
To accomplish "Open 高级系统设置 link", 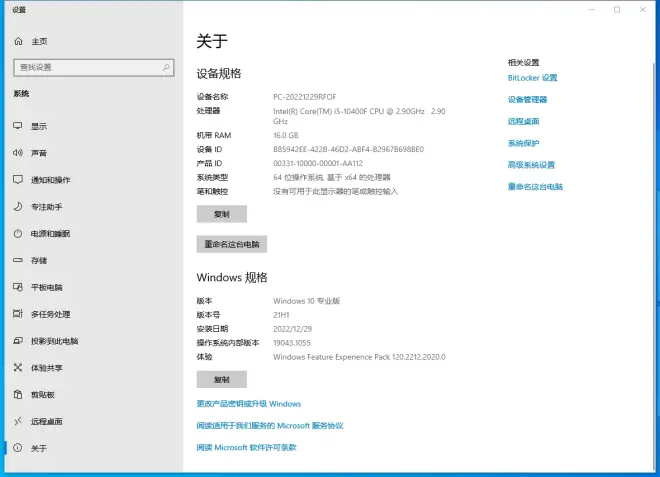I will click(531, 165).
